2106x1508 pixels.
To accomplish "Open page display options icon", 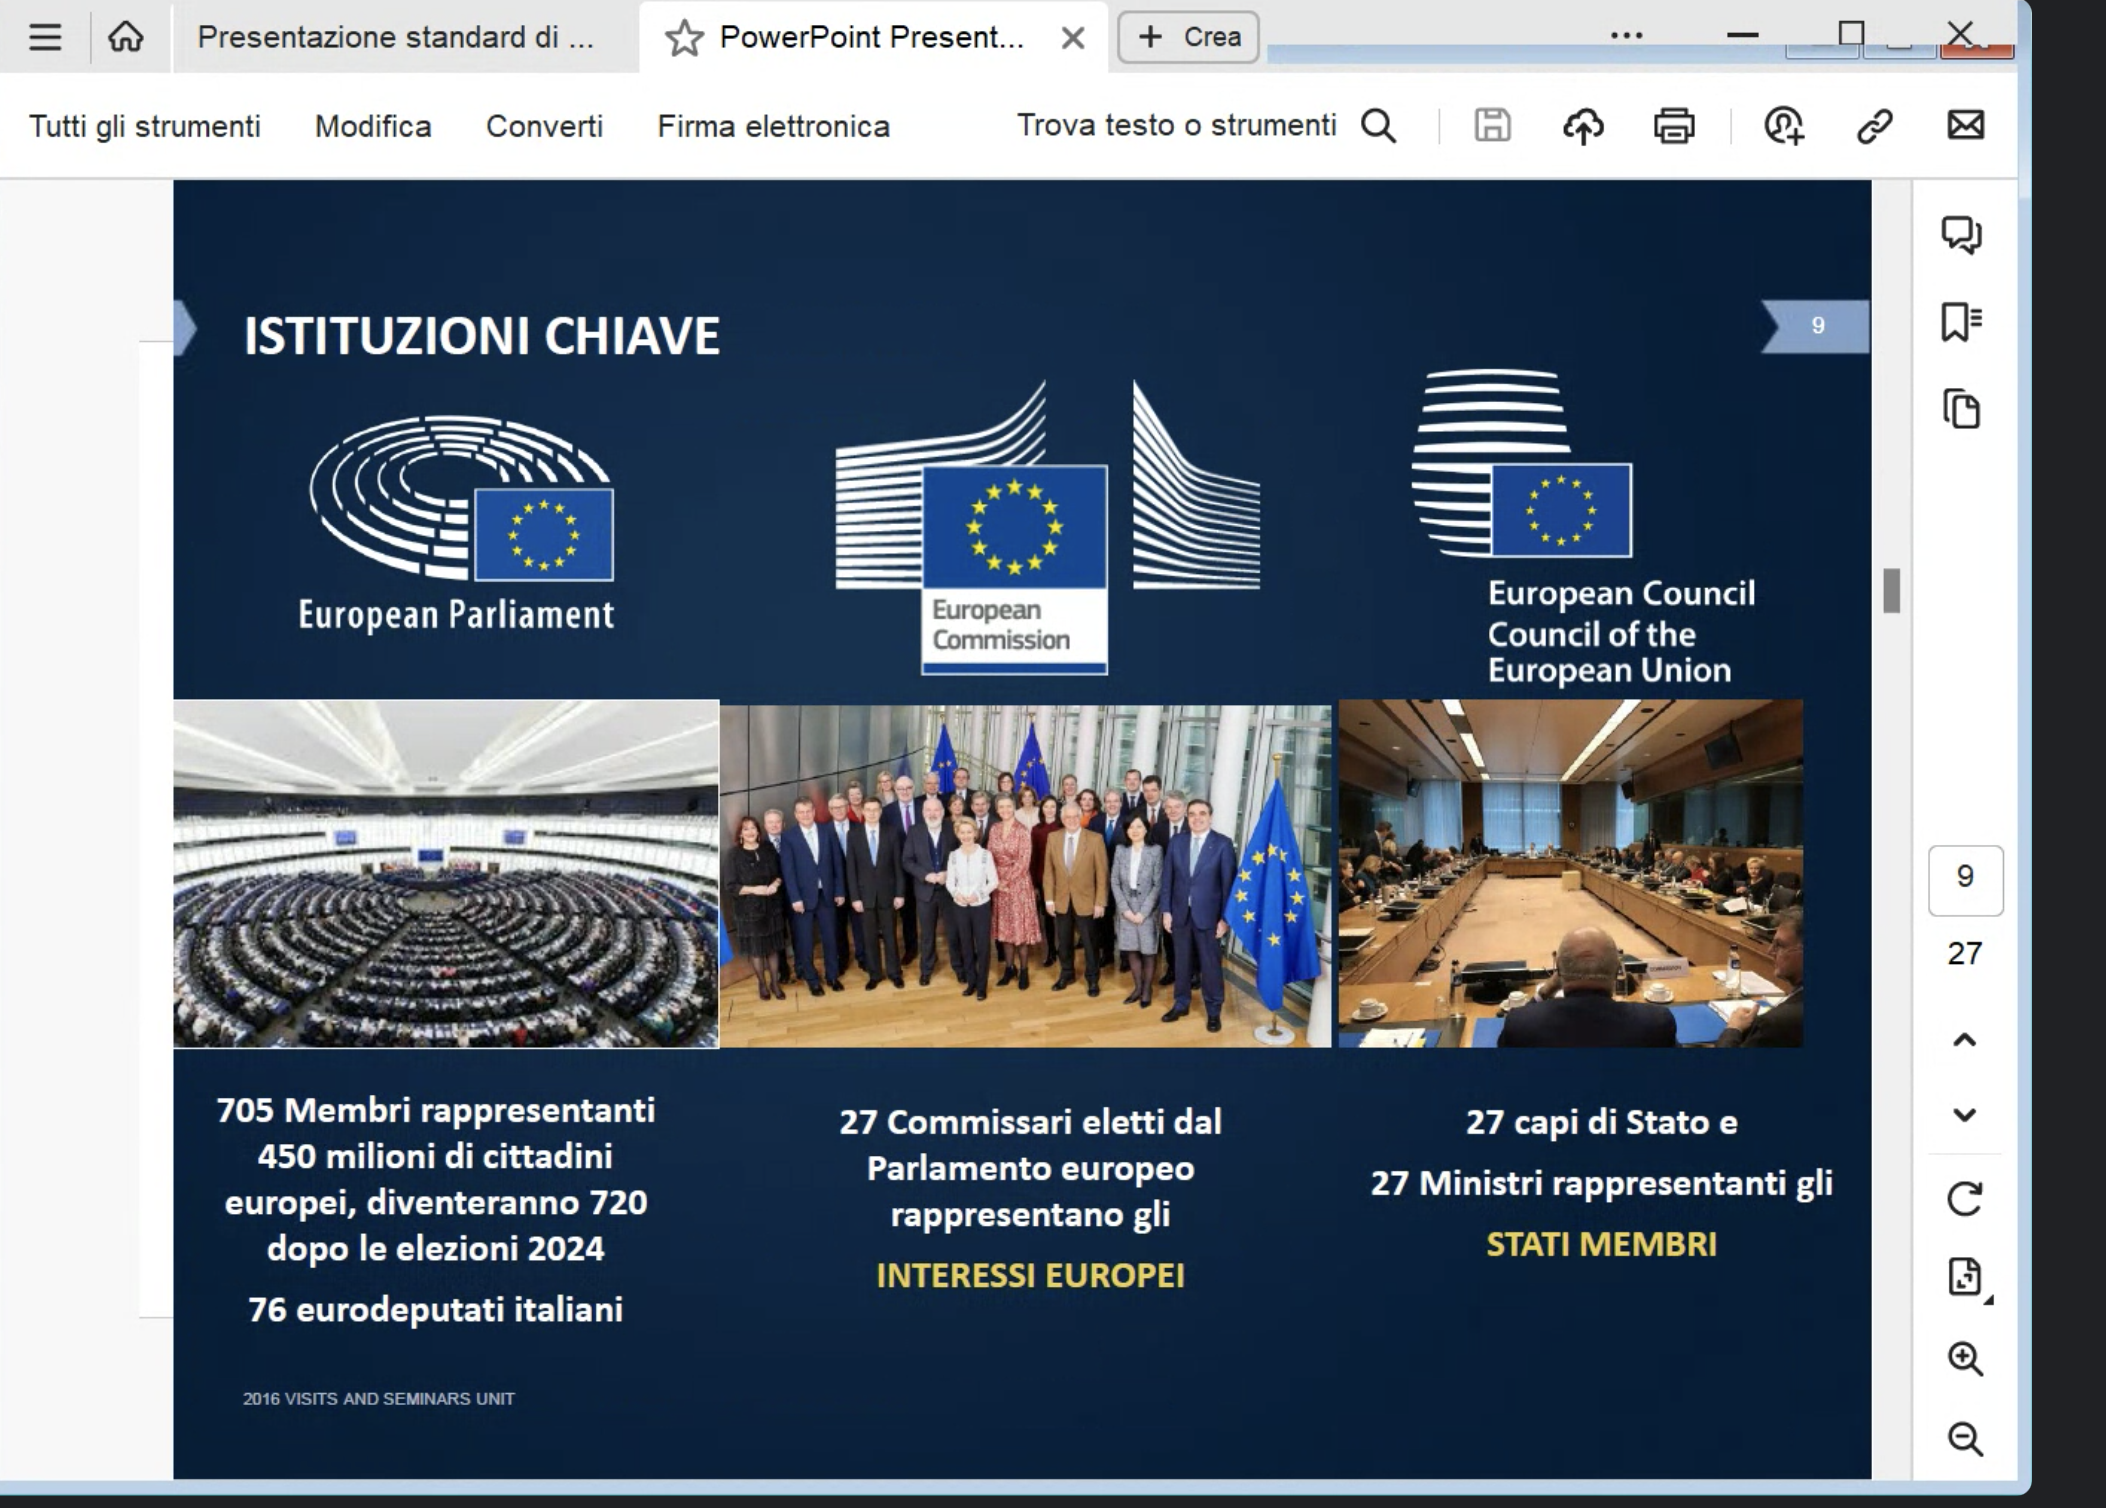I will 1966,1277.
